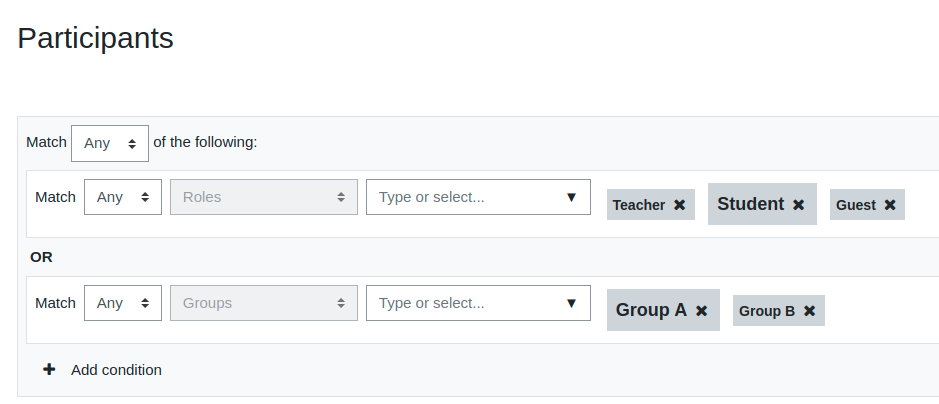This screenshot has width=939, height=404.
Task: Click the Teacher tag label
Action: pos(638,205)
